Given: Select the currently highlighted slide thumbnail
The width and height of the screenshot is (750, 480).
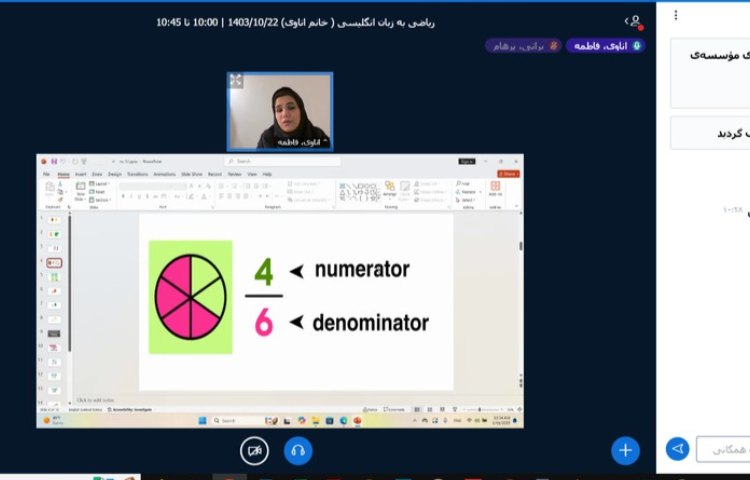Looking at the screenshot, I should click(x=54, y=262).
